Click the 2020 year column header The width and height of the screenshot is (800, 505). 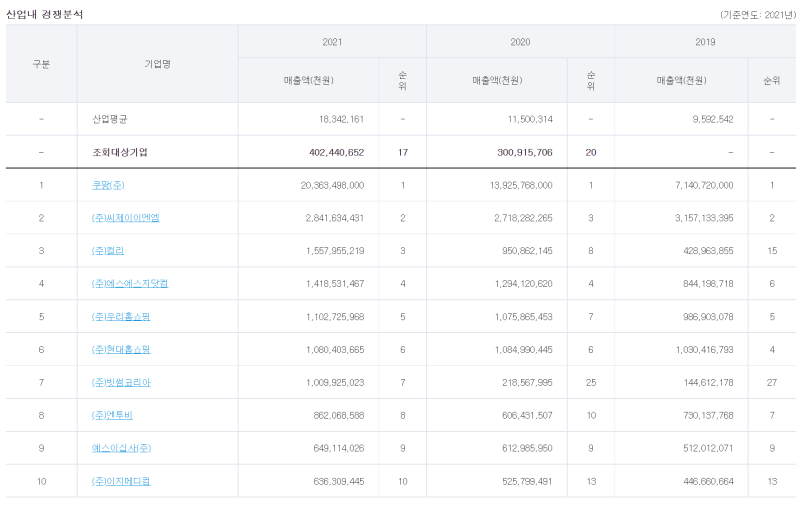point(520,42)
